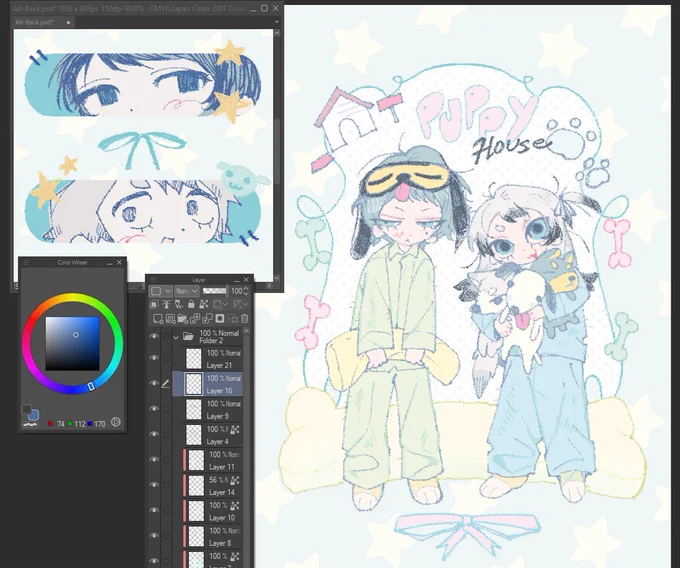Toggle visibility of Layer 9
This screenshot has width=680, height=568.
pos(154,409)
